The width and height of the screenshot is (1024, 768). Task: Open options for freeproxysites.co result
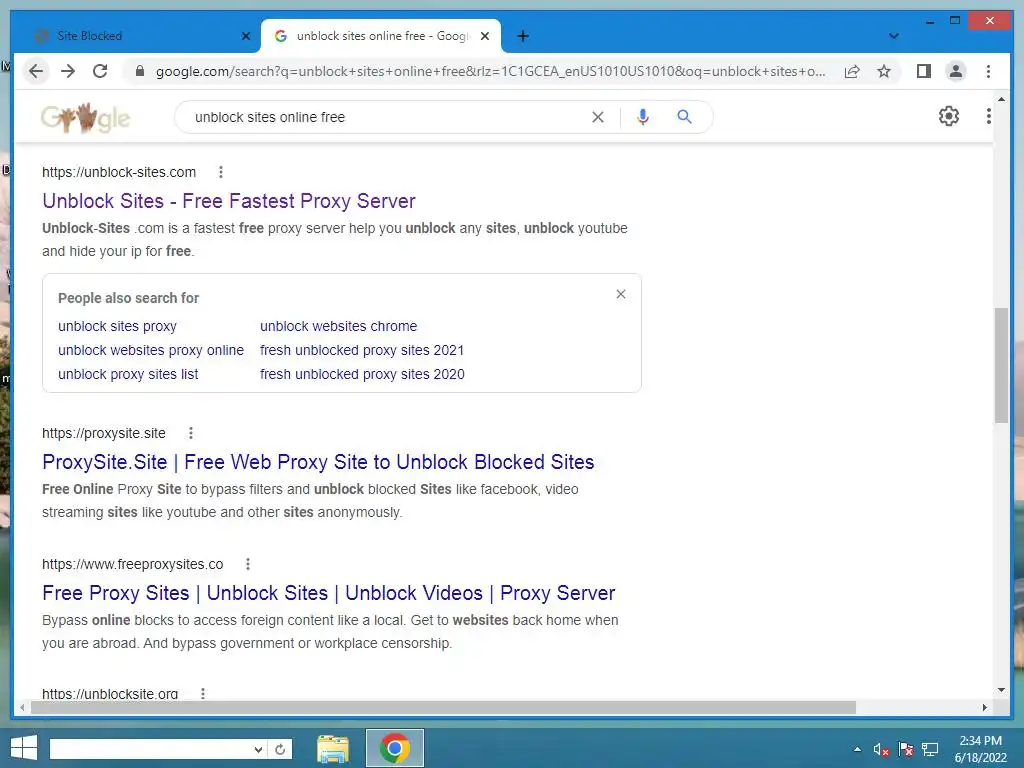[x=248, y=564]
